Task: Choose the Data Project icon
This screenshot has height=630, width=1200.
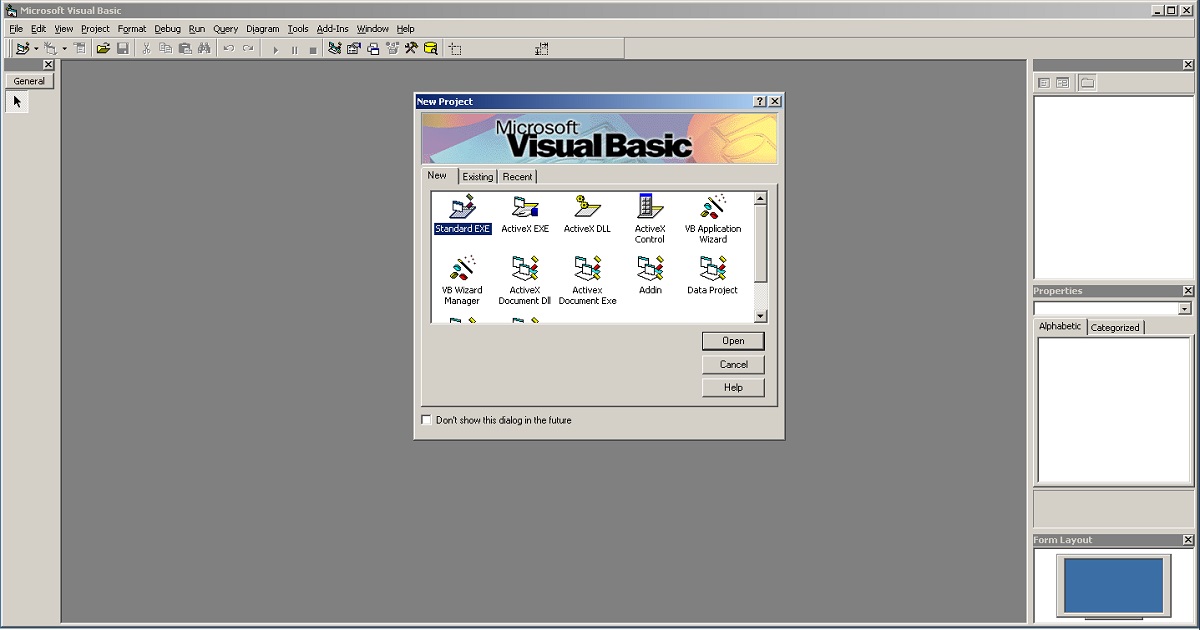Action: tap(713, 276)
